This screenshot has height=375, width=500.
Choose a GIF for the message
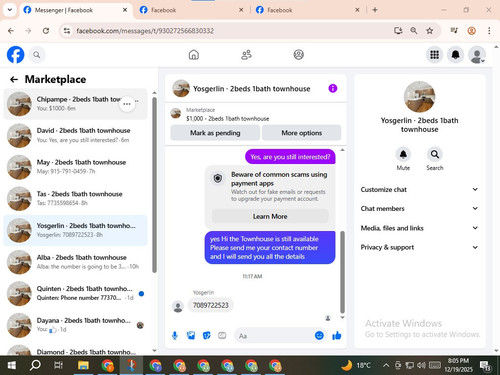click(x=222, y=336)
